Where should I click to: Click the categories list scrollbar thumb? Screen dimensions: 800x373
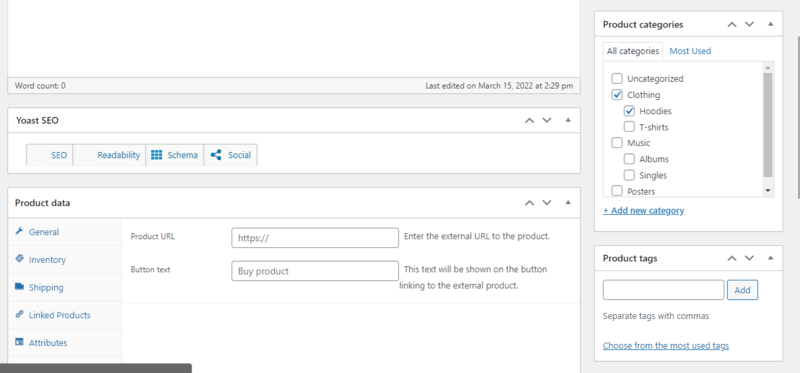pyautogui.click(x=768, y=125)
